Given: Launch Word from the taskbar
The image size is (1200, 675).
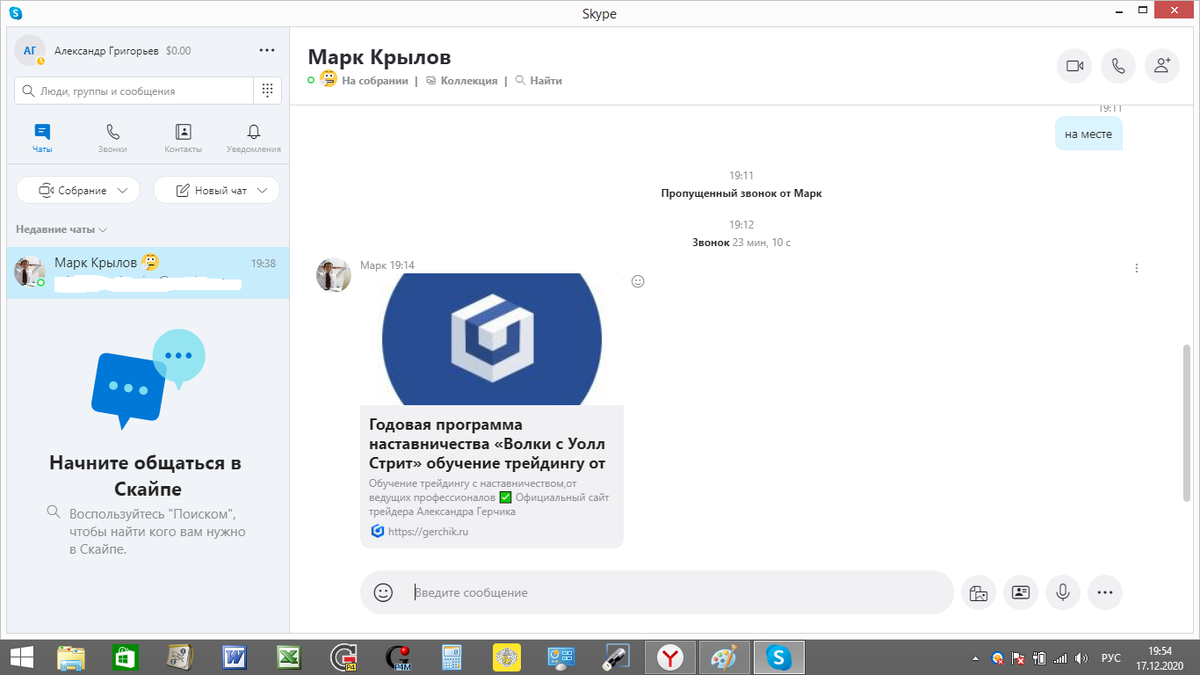Looking at the screenshot, I should [x=235, y=656].
